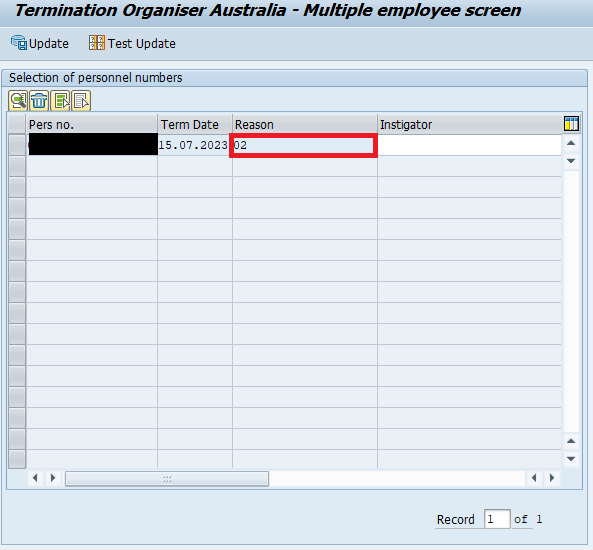Click the green select all rows icon
The height and width of the screenshot is (550, 593).
60,101
